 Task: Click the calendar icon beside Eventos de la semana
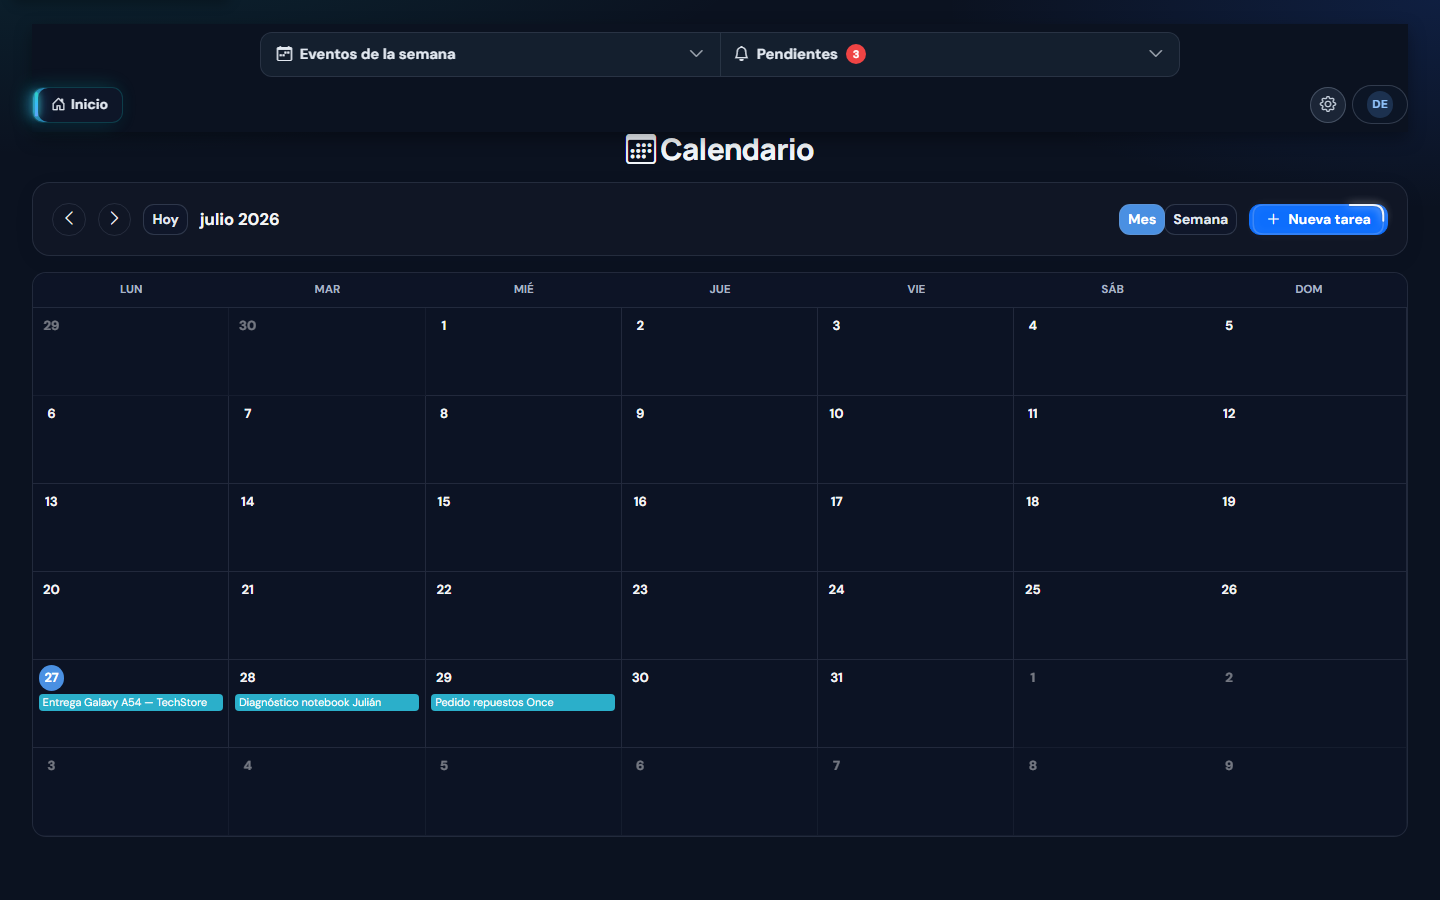[x=284, y=54]
